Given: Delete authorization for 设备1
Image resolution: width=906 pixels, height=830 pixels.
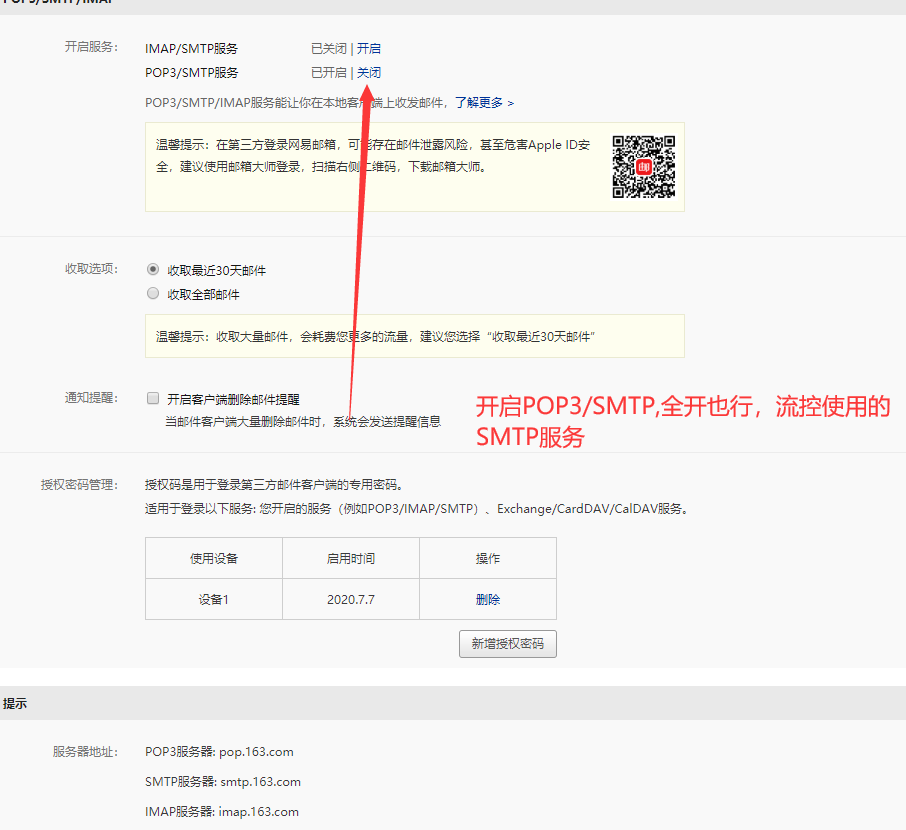Looking at the screenshot, I should point(488,600).
